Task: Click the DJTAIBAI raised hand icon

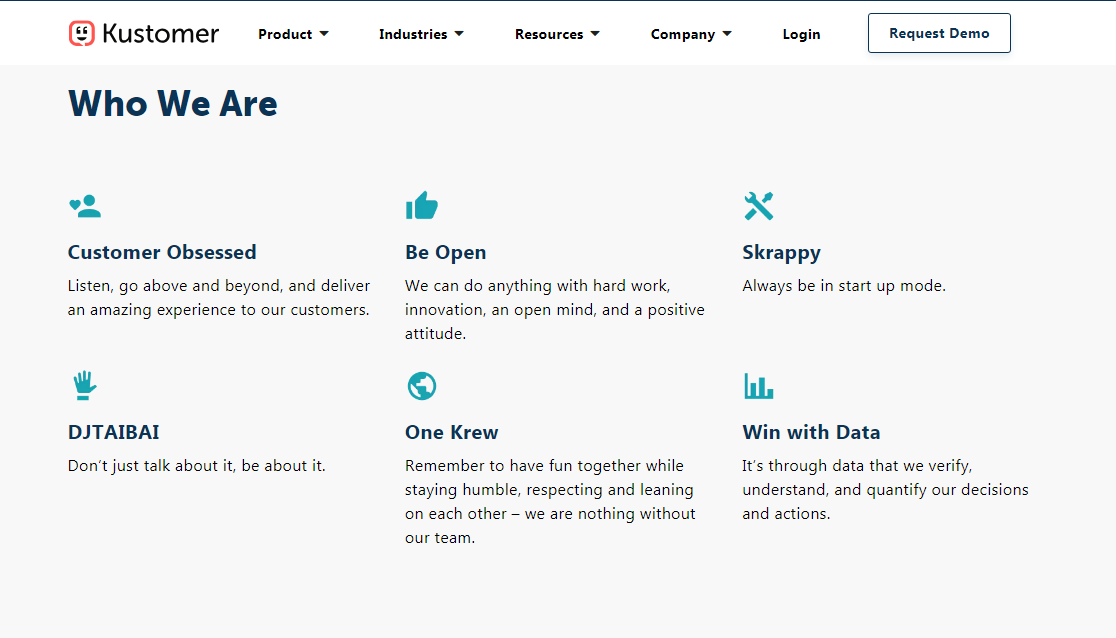Action: tap(84, 386)
